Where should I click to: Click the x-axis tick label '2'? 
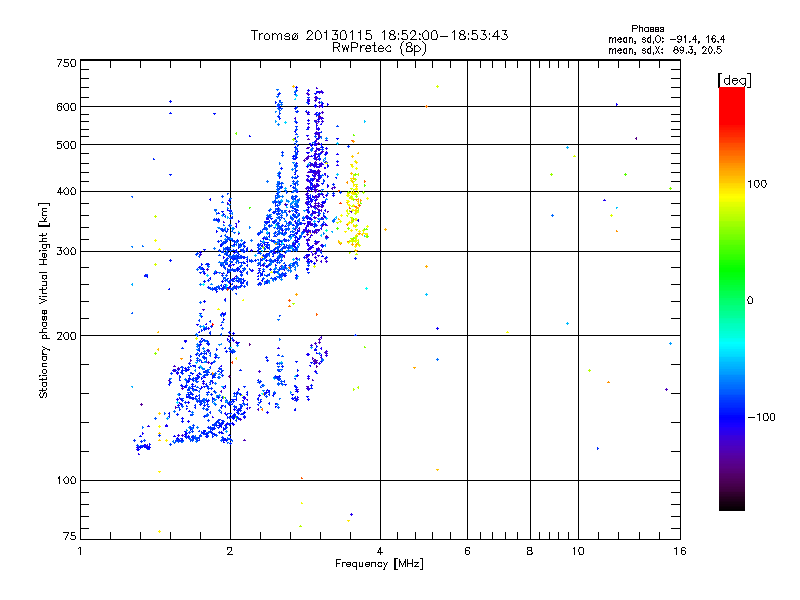pyautogui.click(x=230, y=551)
